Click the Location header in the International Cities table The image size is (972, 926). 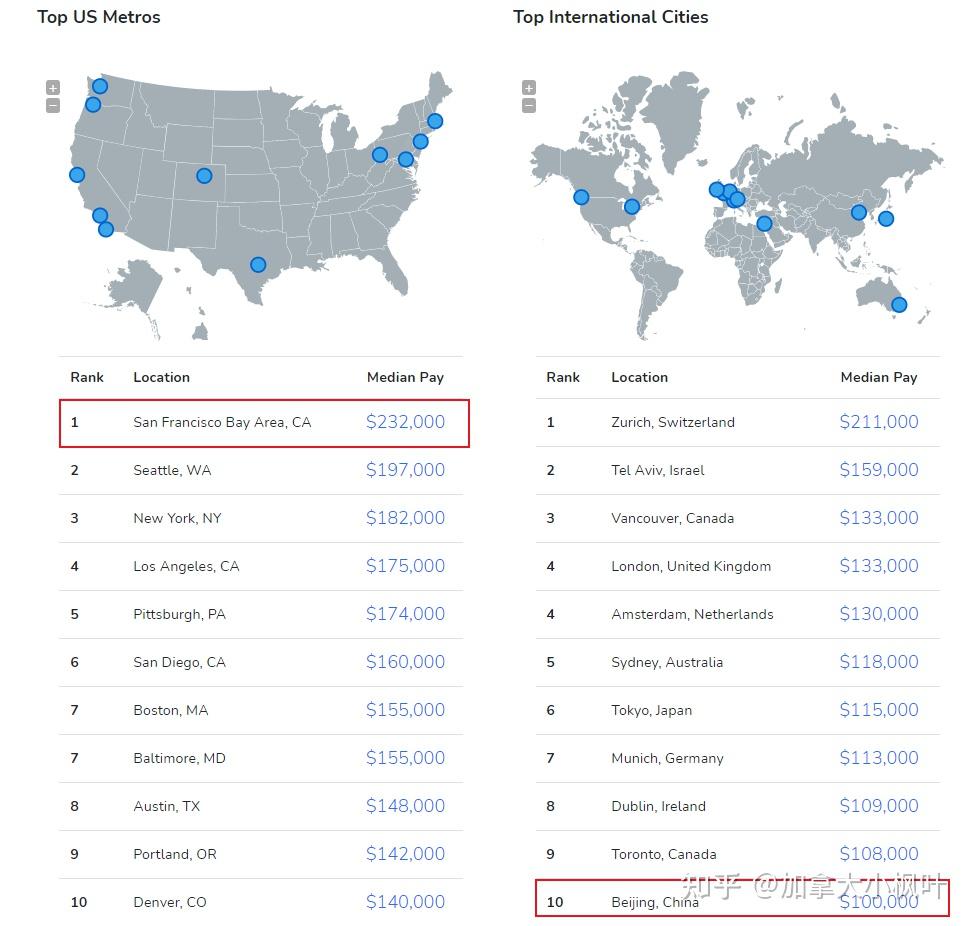click(639, 377)
